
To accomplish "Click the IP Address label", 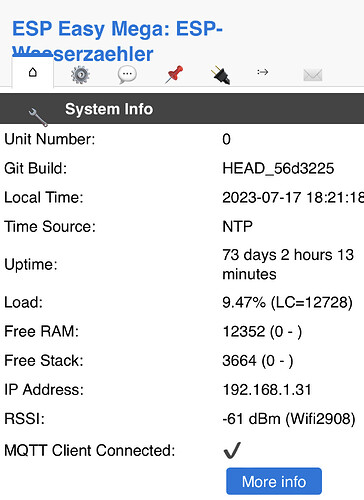I will (x=44, y=390).
